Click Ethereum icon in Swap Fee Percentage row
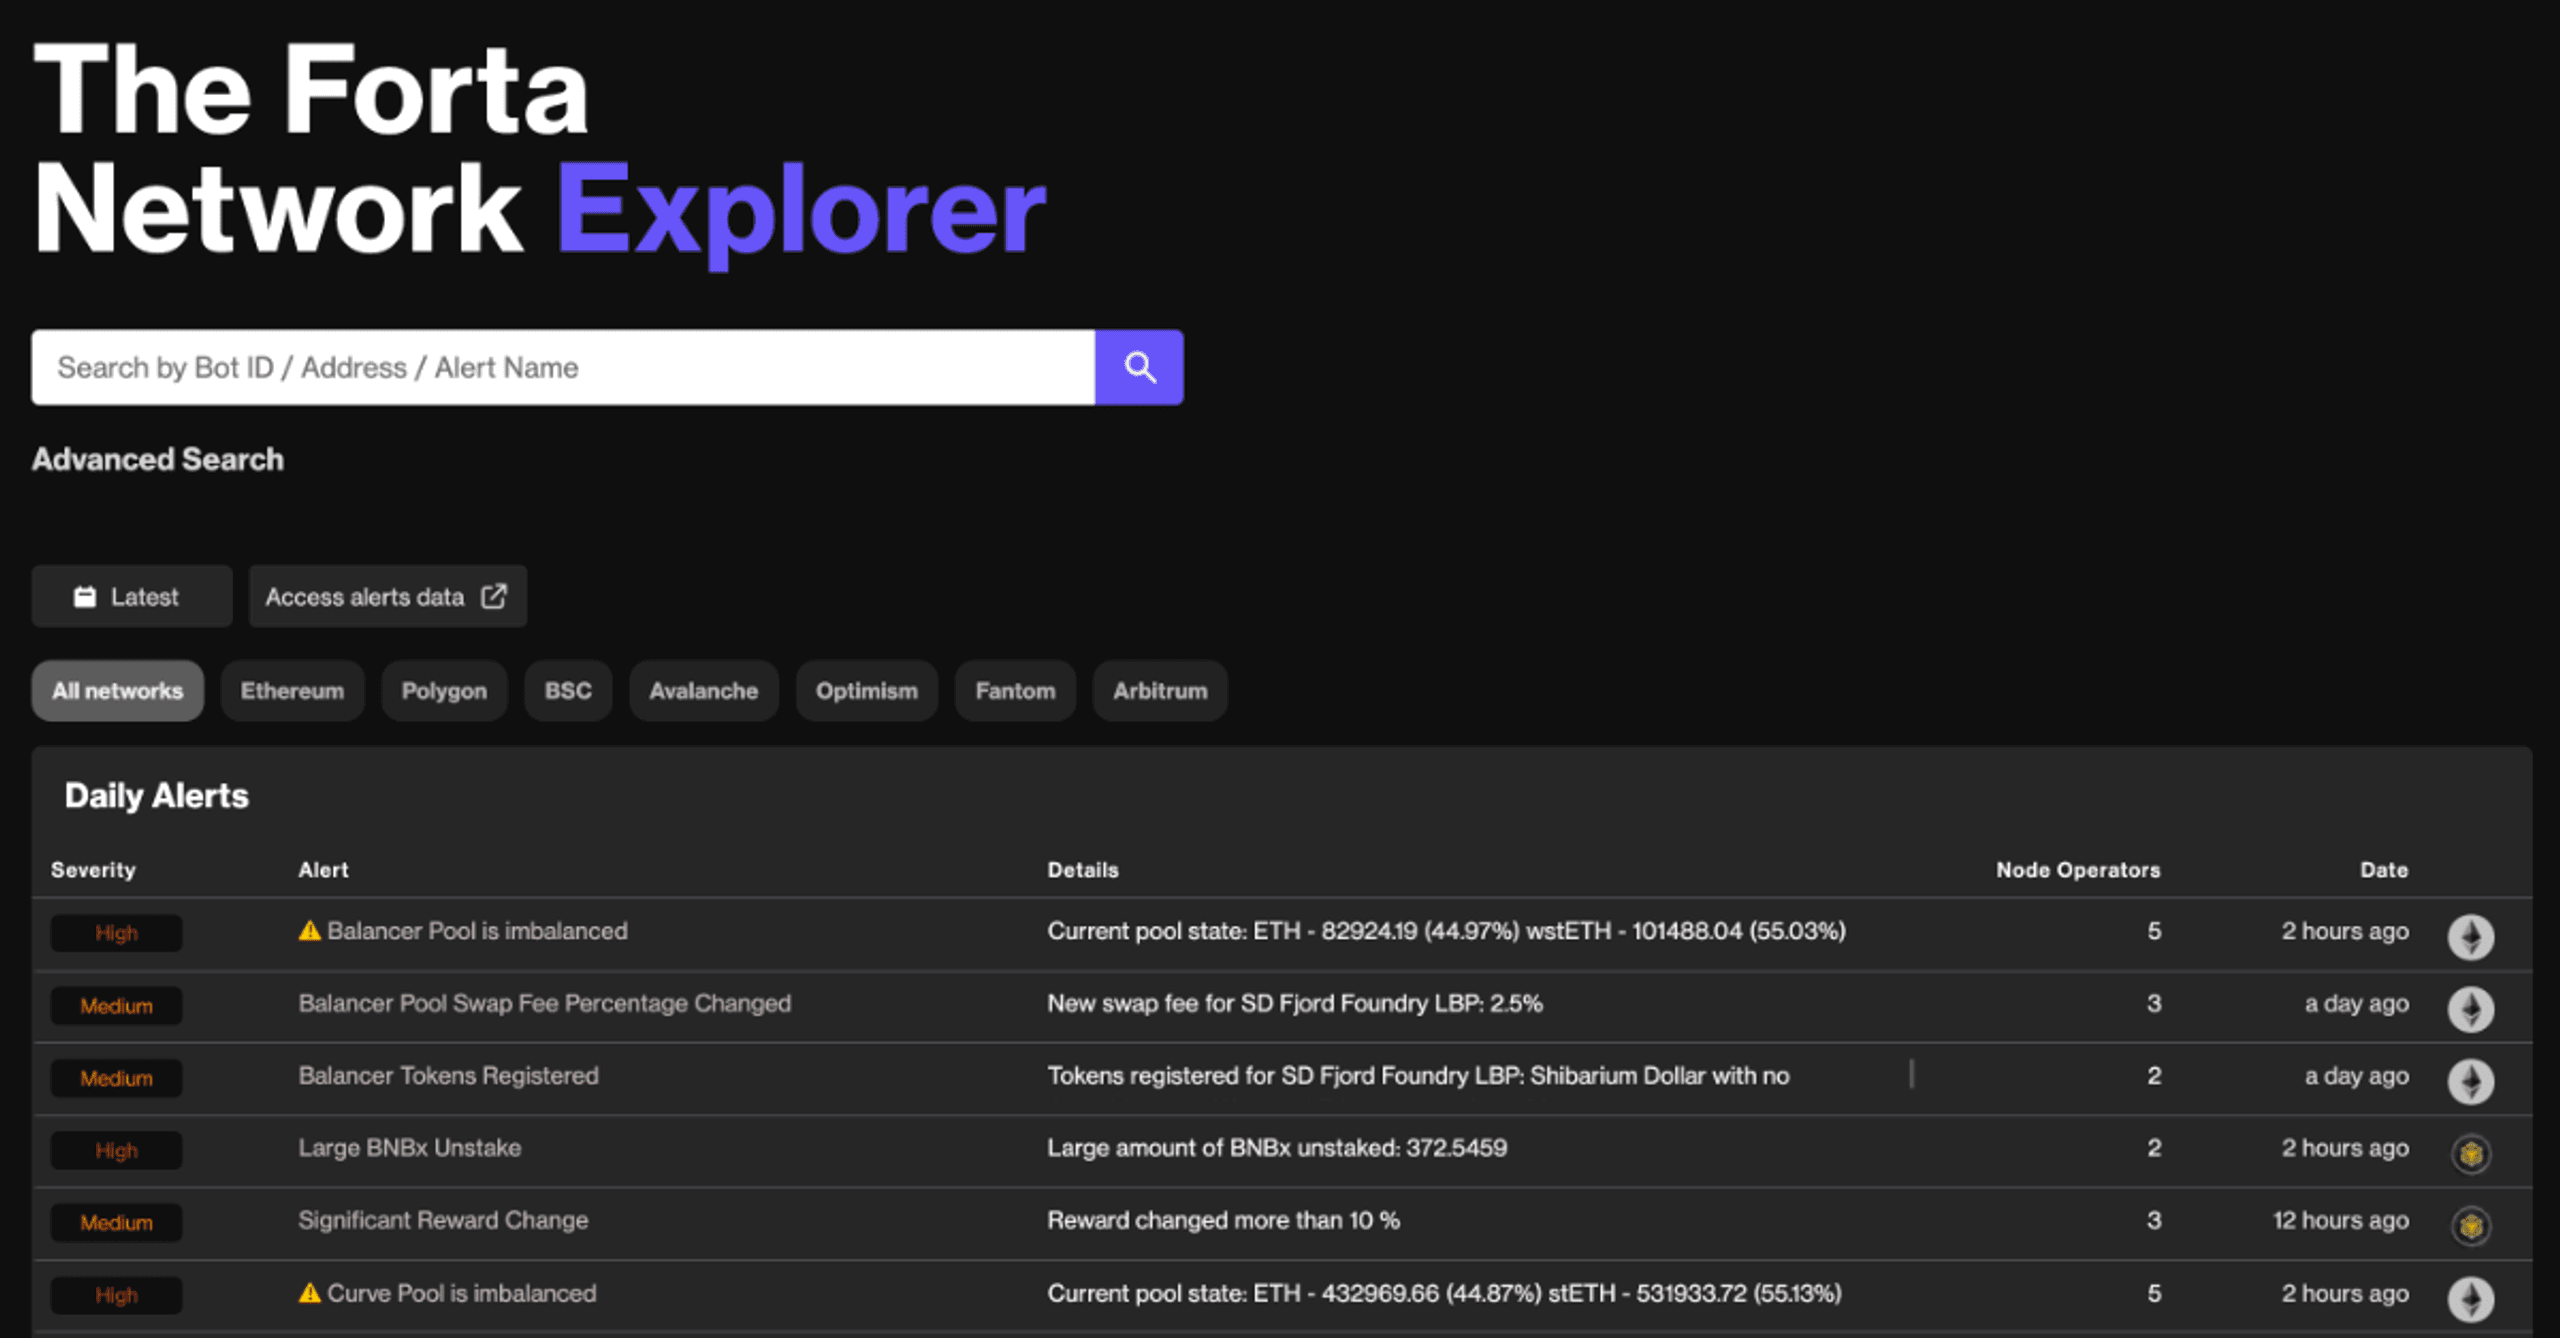 2470,1009
